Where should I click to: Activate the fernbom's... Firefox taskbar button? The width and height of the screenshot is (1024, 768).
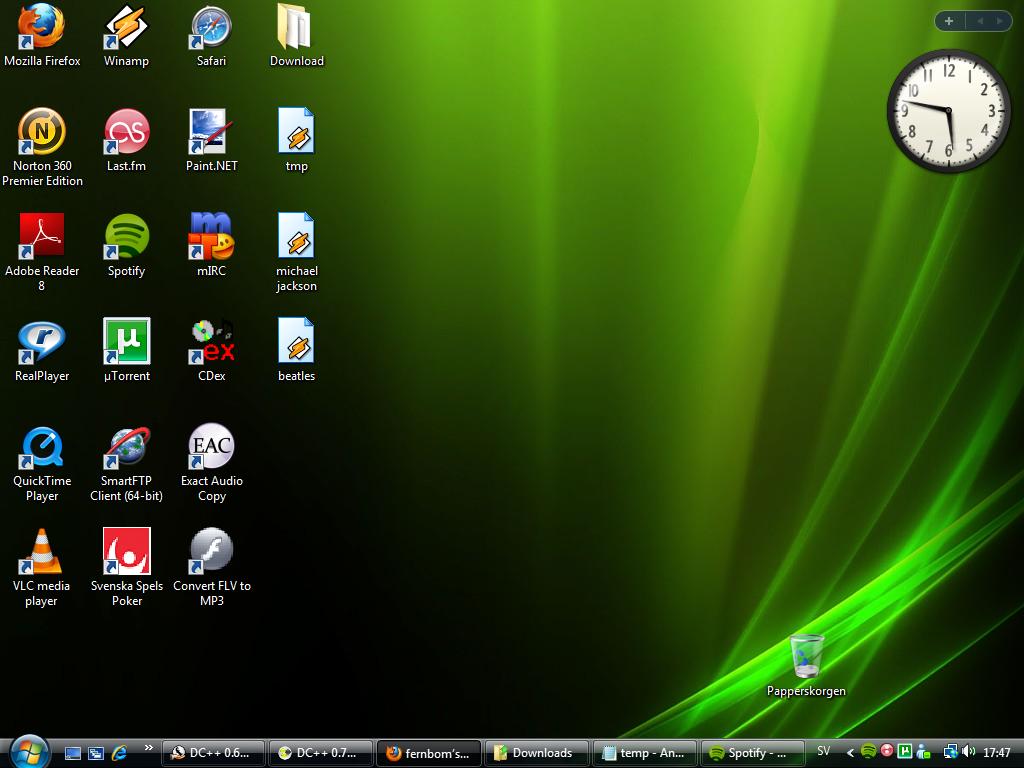click(x=429, y=753)
